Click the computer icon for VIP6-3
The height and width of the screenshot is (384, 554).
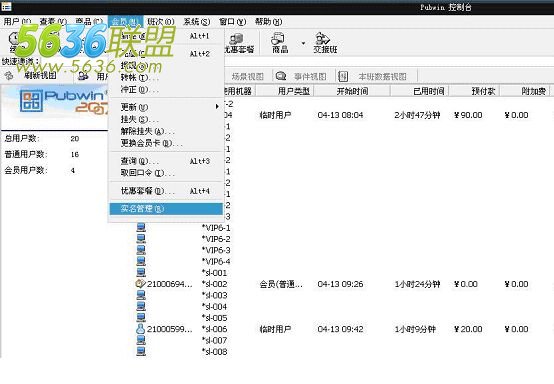(141, 250)
